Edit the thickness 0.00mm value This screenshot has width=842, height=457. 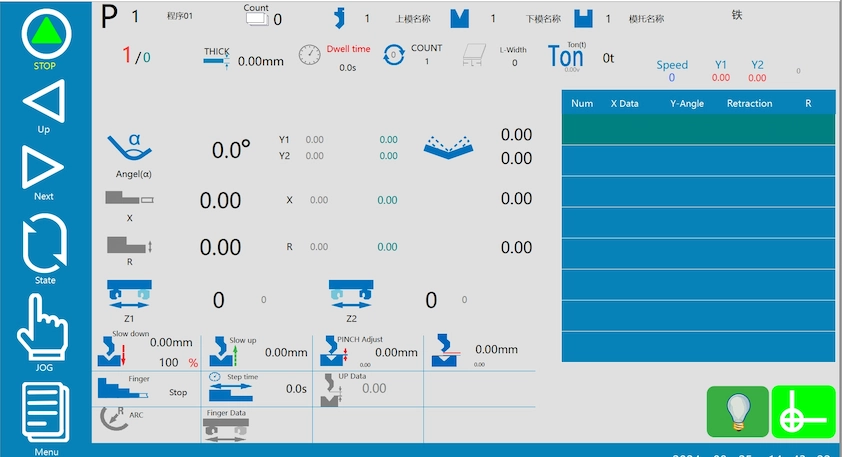[260, 61]
